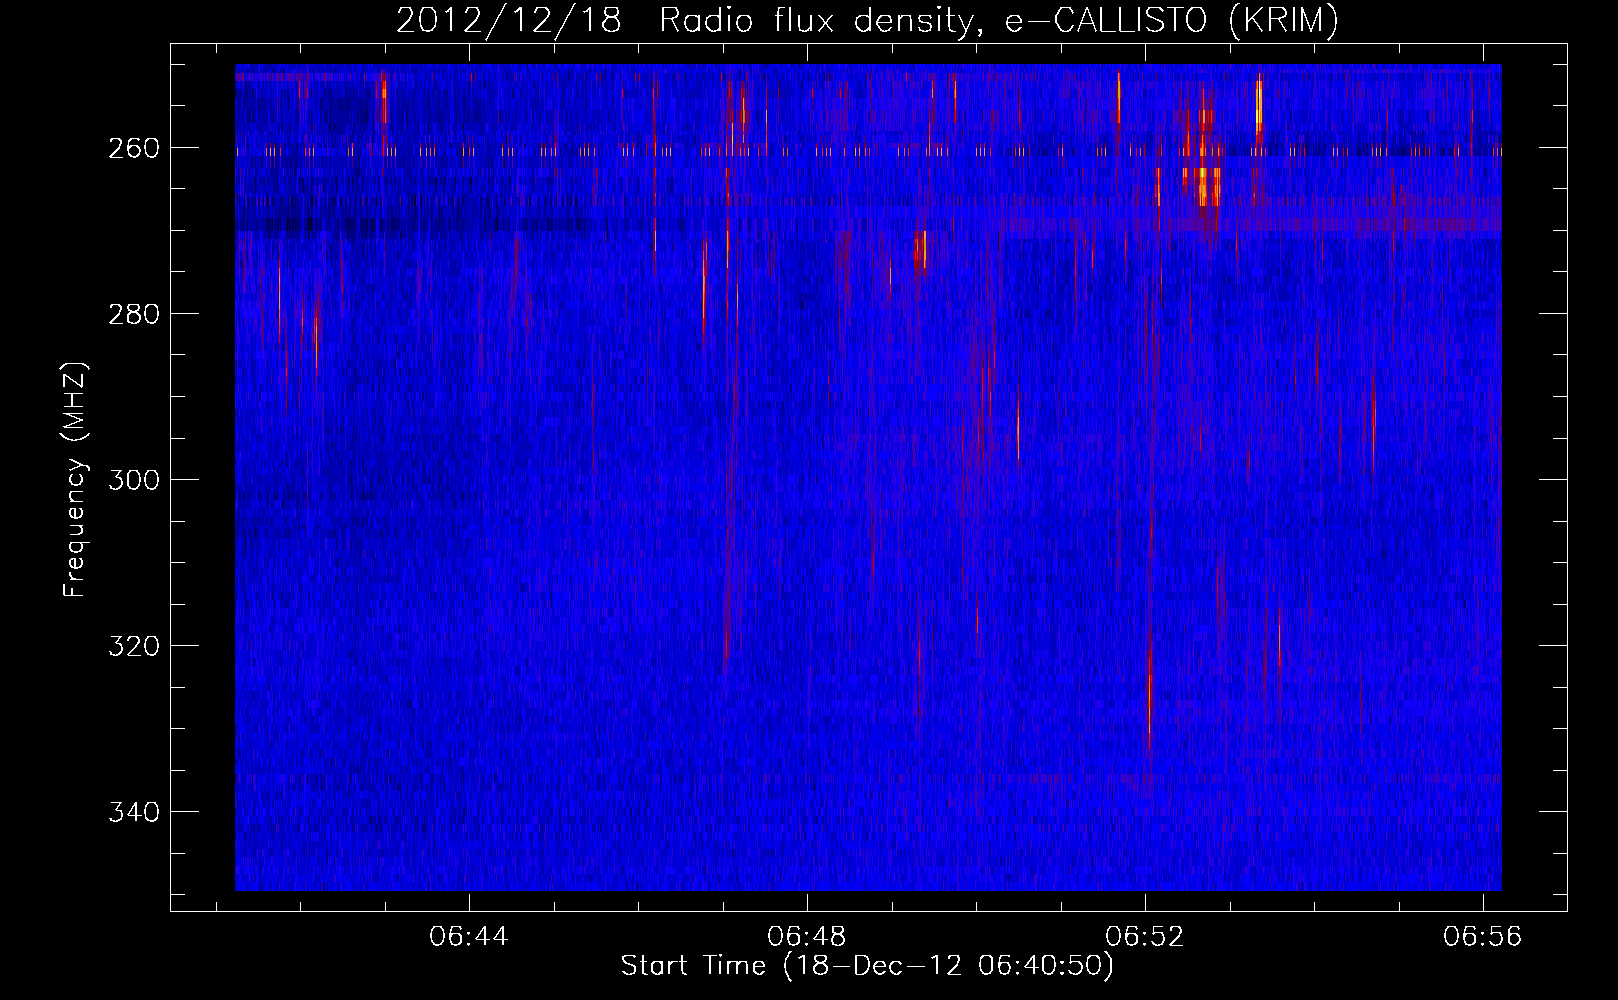
Task: Click the 06:56 time tick label
Action: [x=1483, y=937]
